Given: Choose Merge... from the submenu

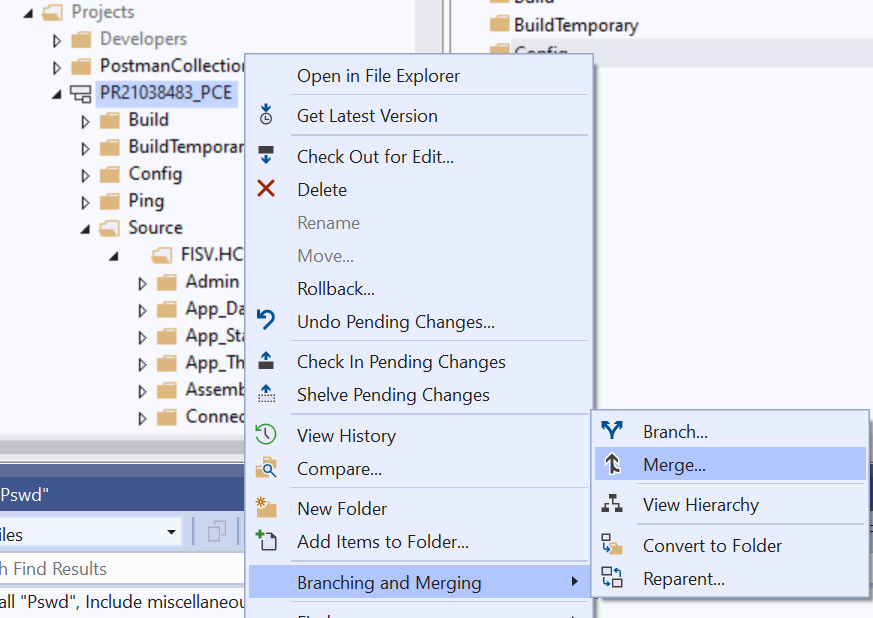Looking at the screenshot, I should (674, 464).
